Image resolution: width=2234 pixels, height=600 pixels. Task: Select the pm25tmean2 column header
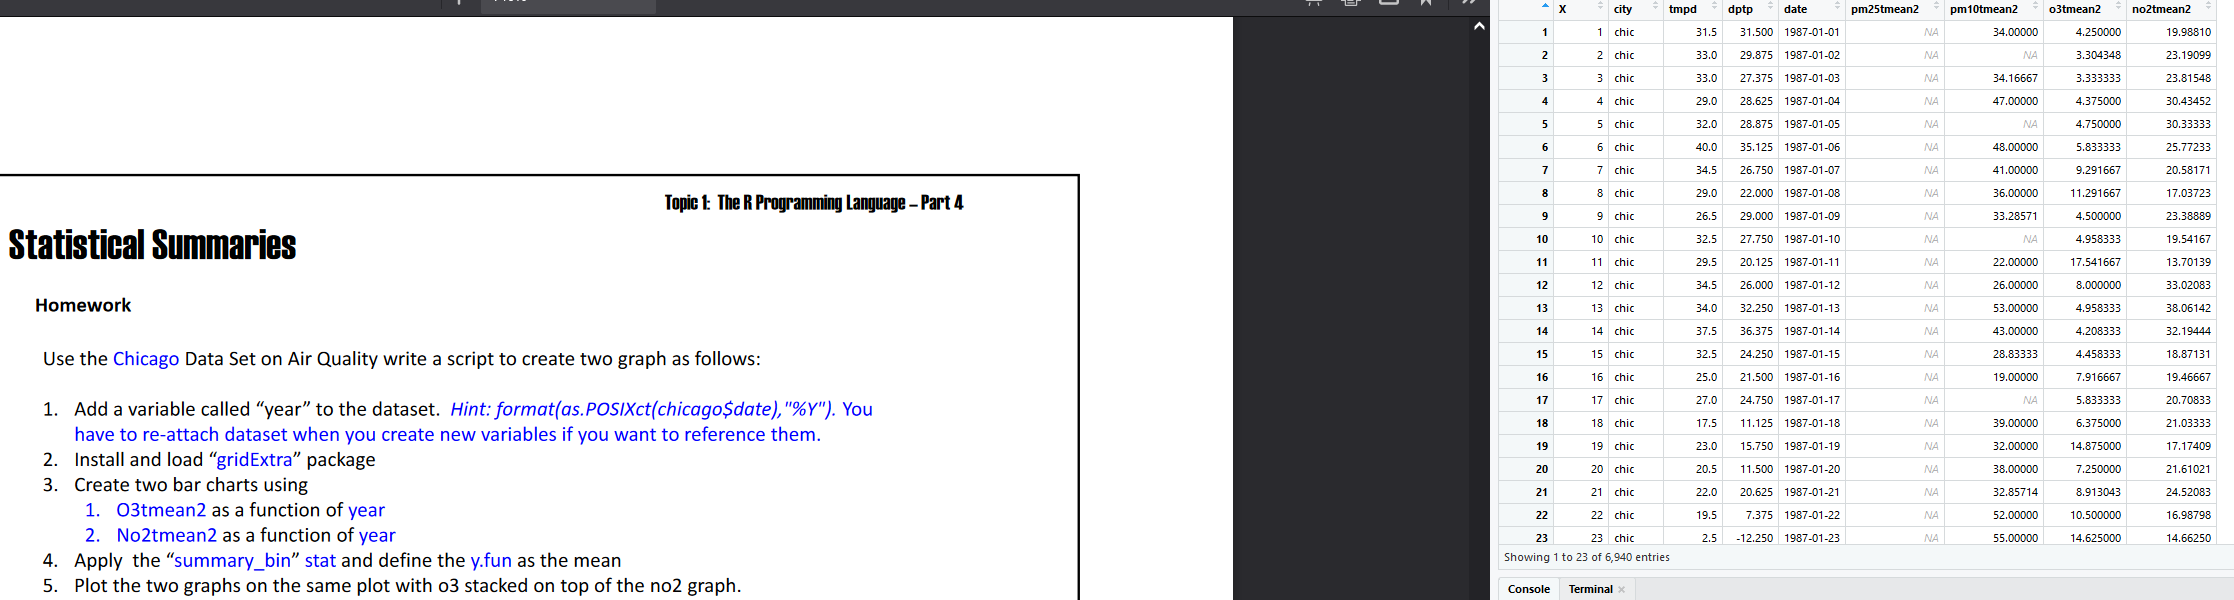[x=1885, y=9]
